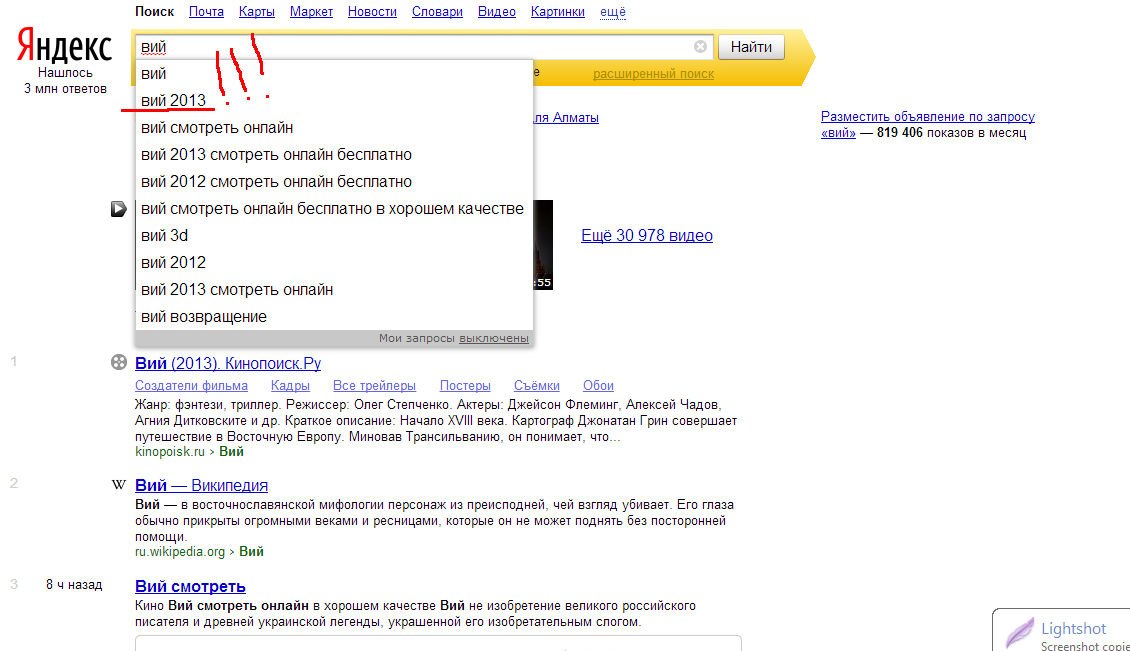Click the video thumbnail with duration :55
Image resolution: width=1130 pixels, height=651 pixels.
coord(543,245)
